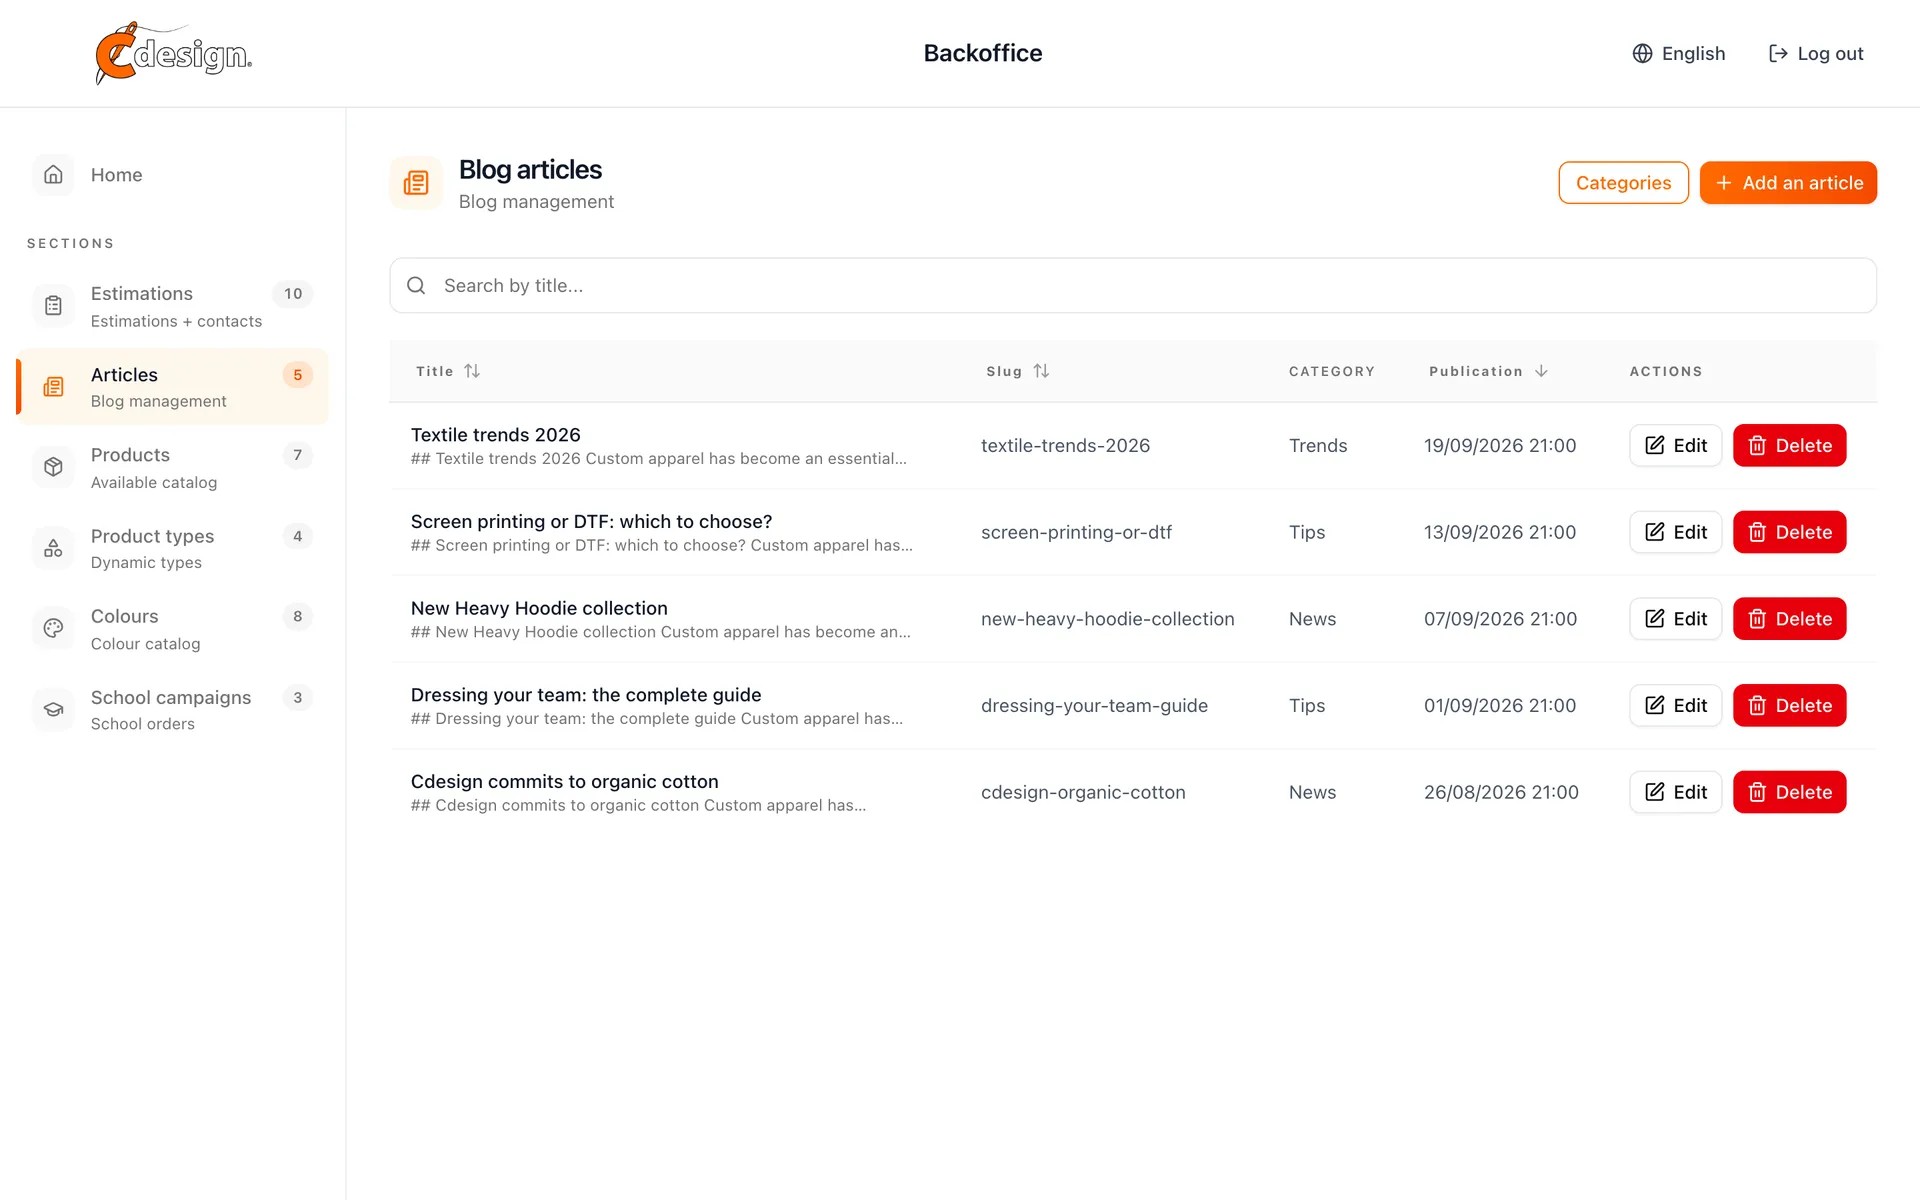Click the log out arrow icon

click(x=1778, y=53)
